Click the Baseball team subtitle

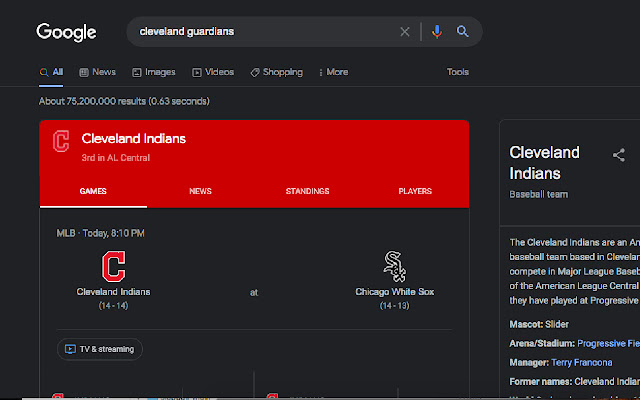coord(538,194)
